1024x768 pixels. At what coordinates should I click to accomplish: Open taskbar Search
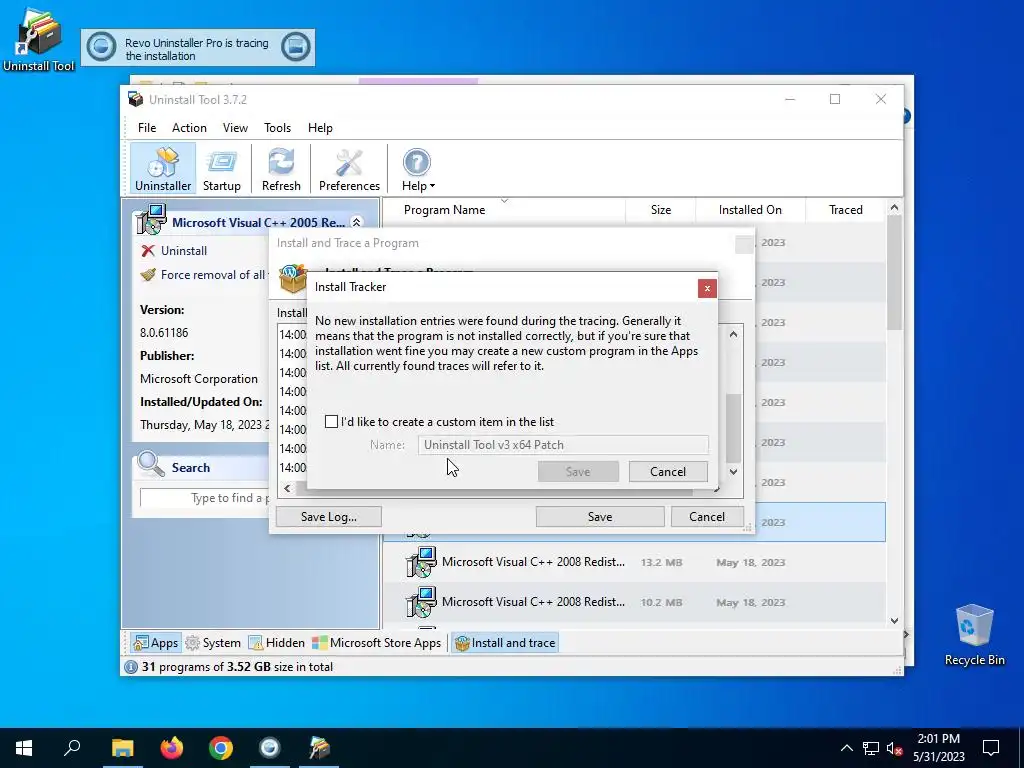tap(72, 748)
